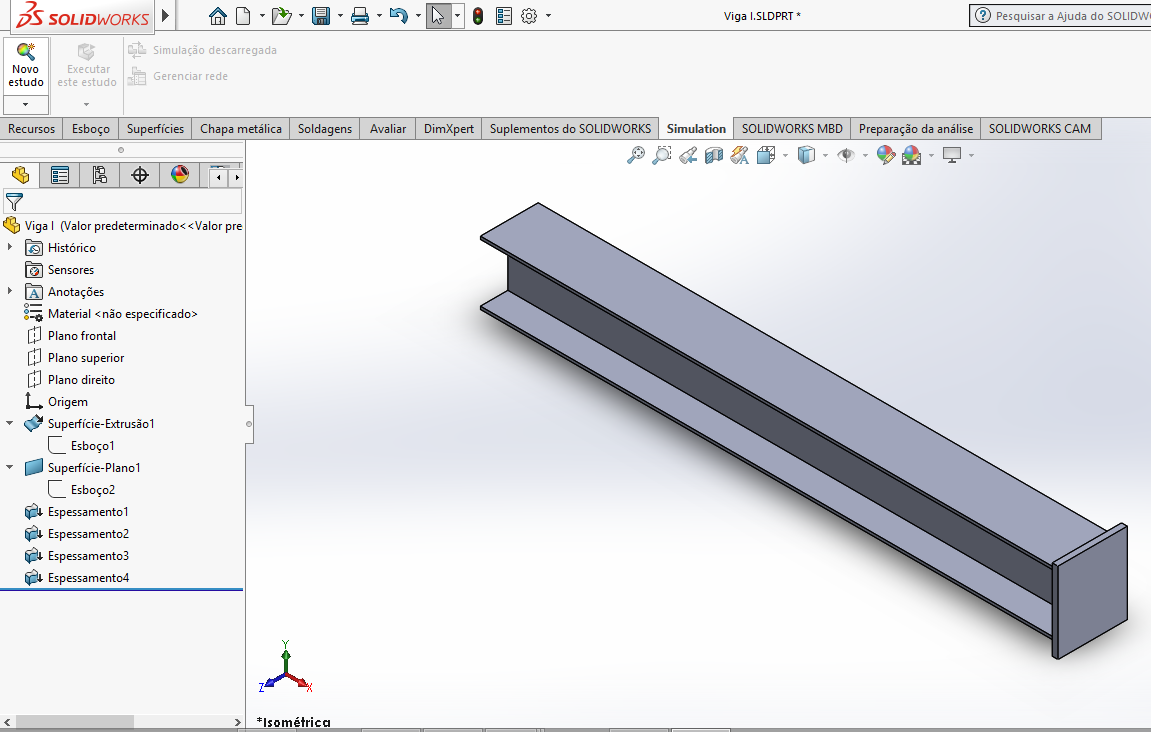Collapse the Superfície-Extrusão1 feature node
The width and height of the screenshot is (1151, 732).
point(10,423)
